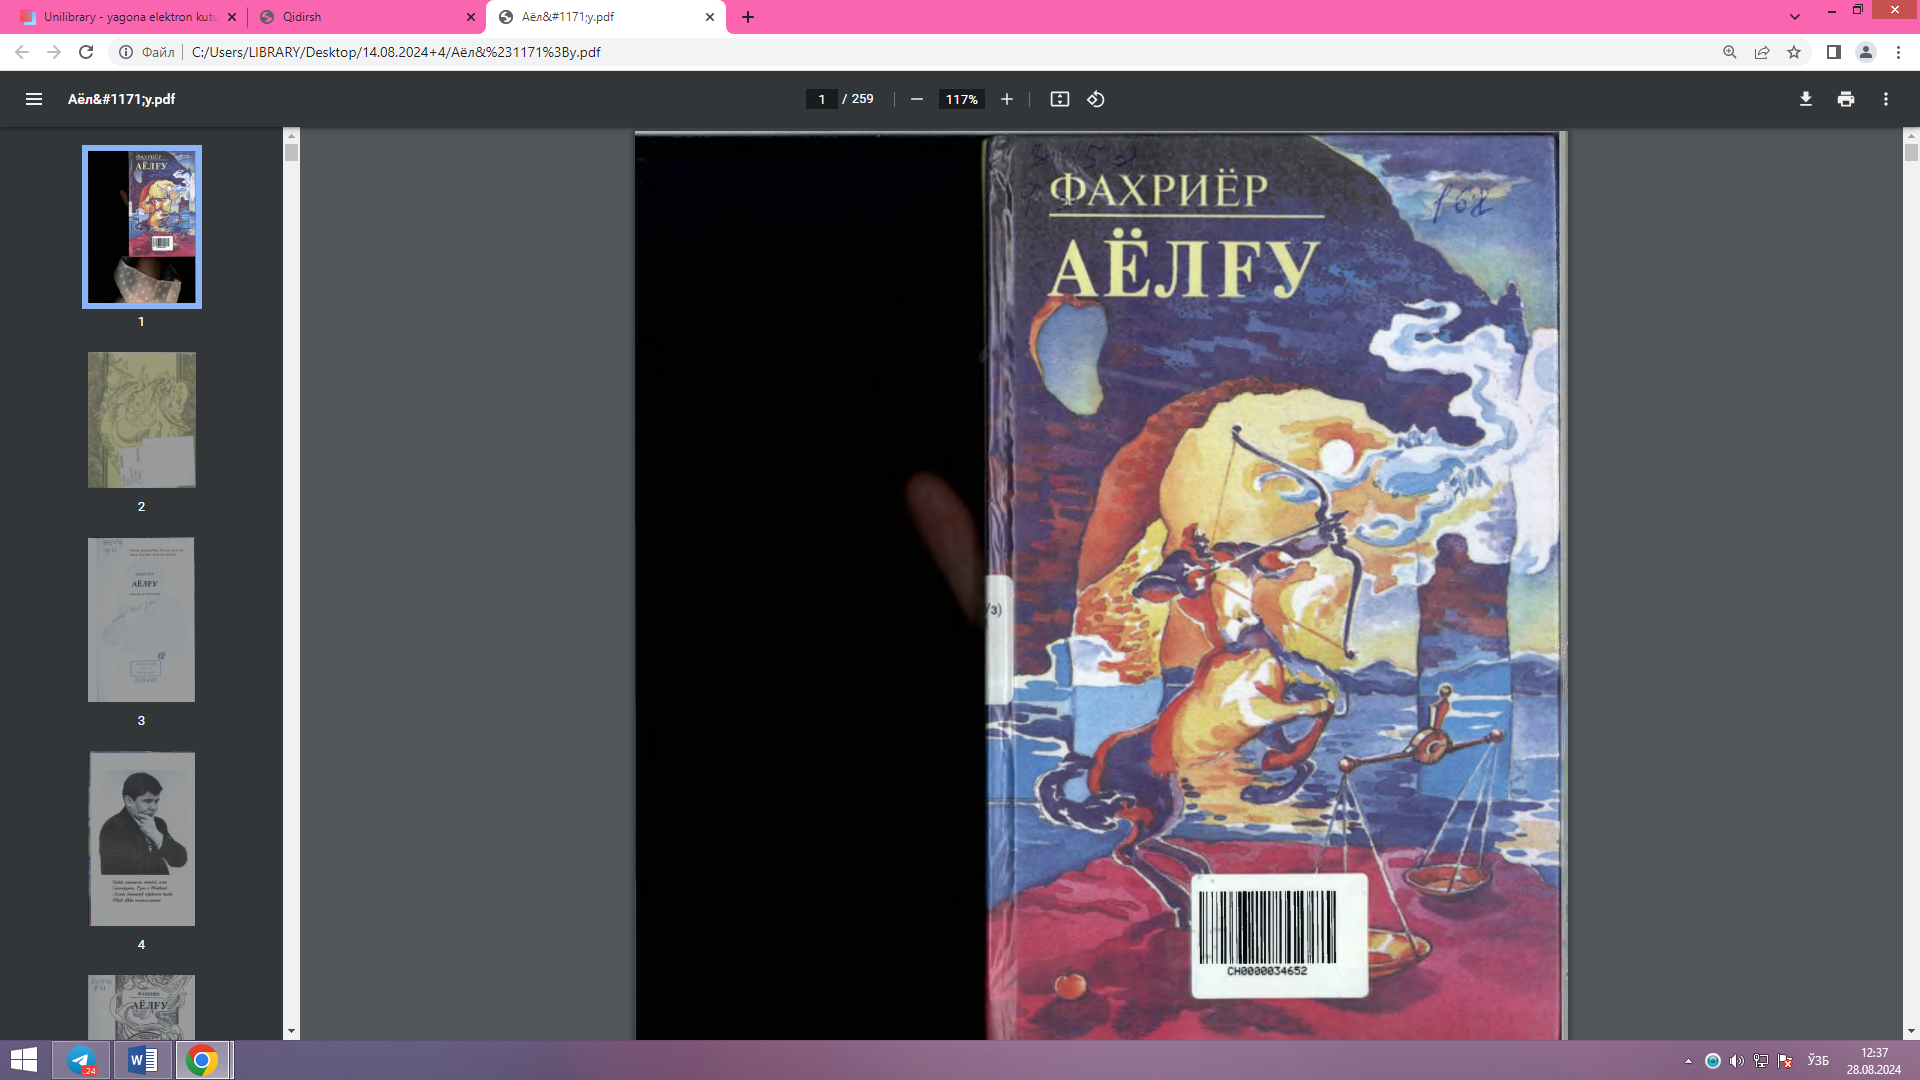The width and height of the screenshot is (1920, 1080).
Task: View site information icon
Action: (x=126, y=52)
